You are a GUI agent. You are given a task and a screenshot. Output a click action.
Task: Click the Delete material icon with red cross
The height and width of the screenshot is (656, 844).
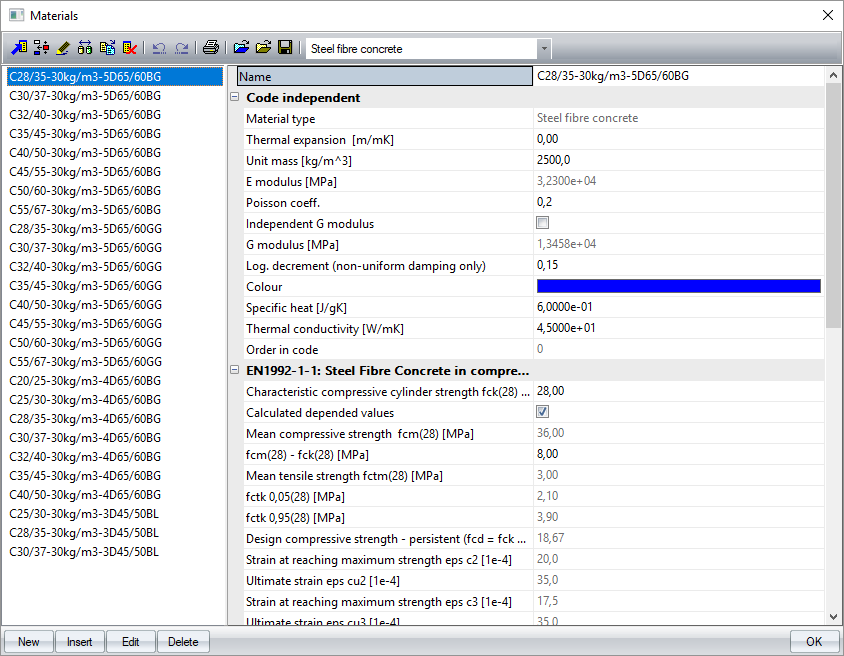click(x=129, y=46)
